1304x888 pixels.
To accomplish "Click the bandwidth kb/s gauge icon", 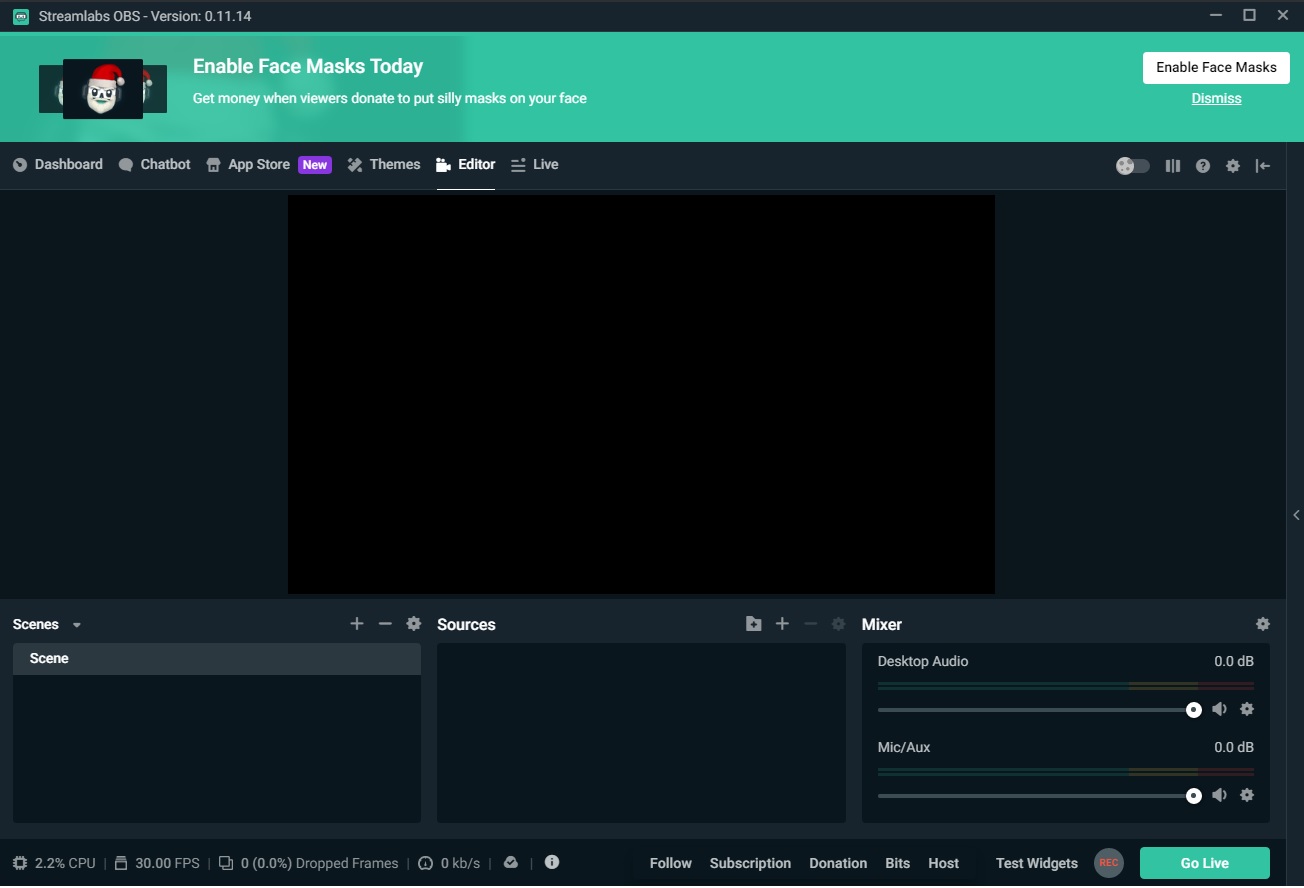I will point(425,863).
